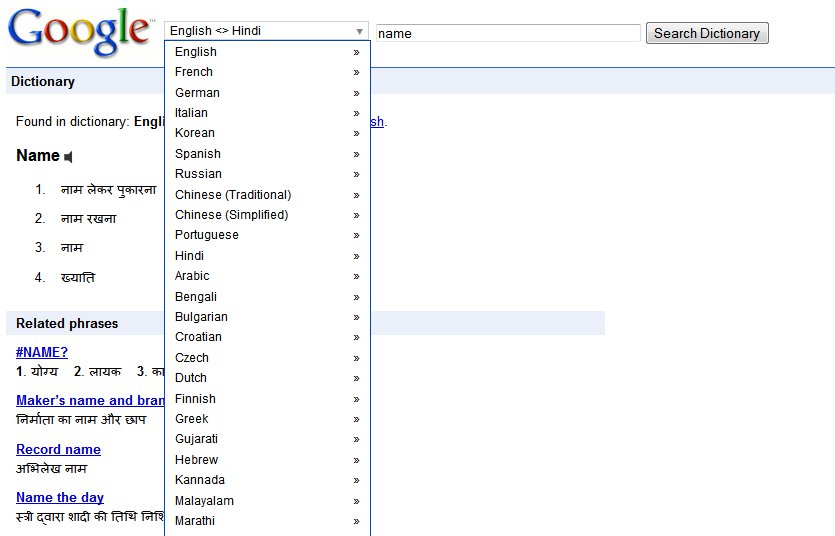Click the Dictionary section heading
The width and height of the screenshot is (835, 536).
point(43,81)
